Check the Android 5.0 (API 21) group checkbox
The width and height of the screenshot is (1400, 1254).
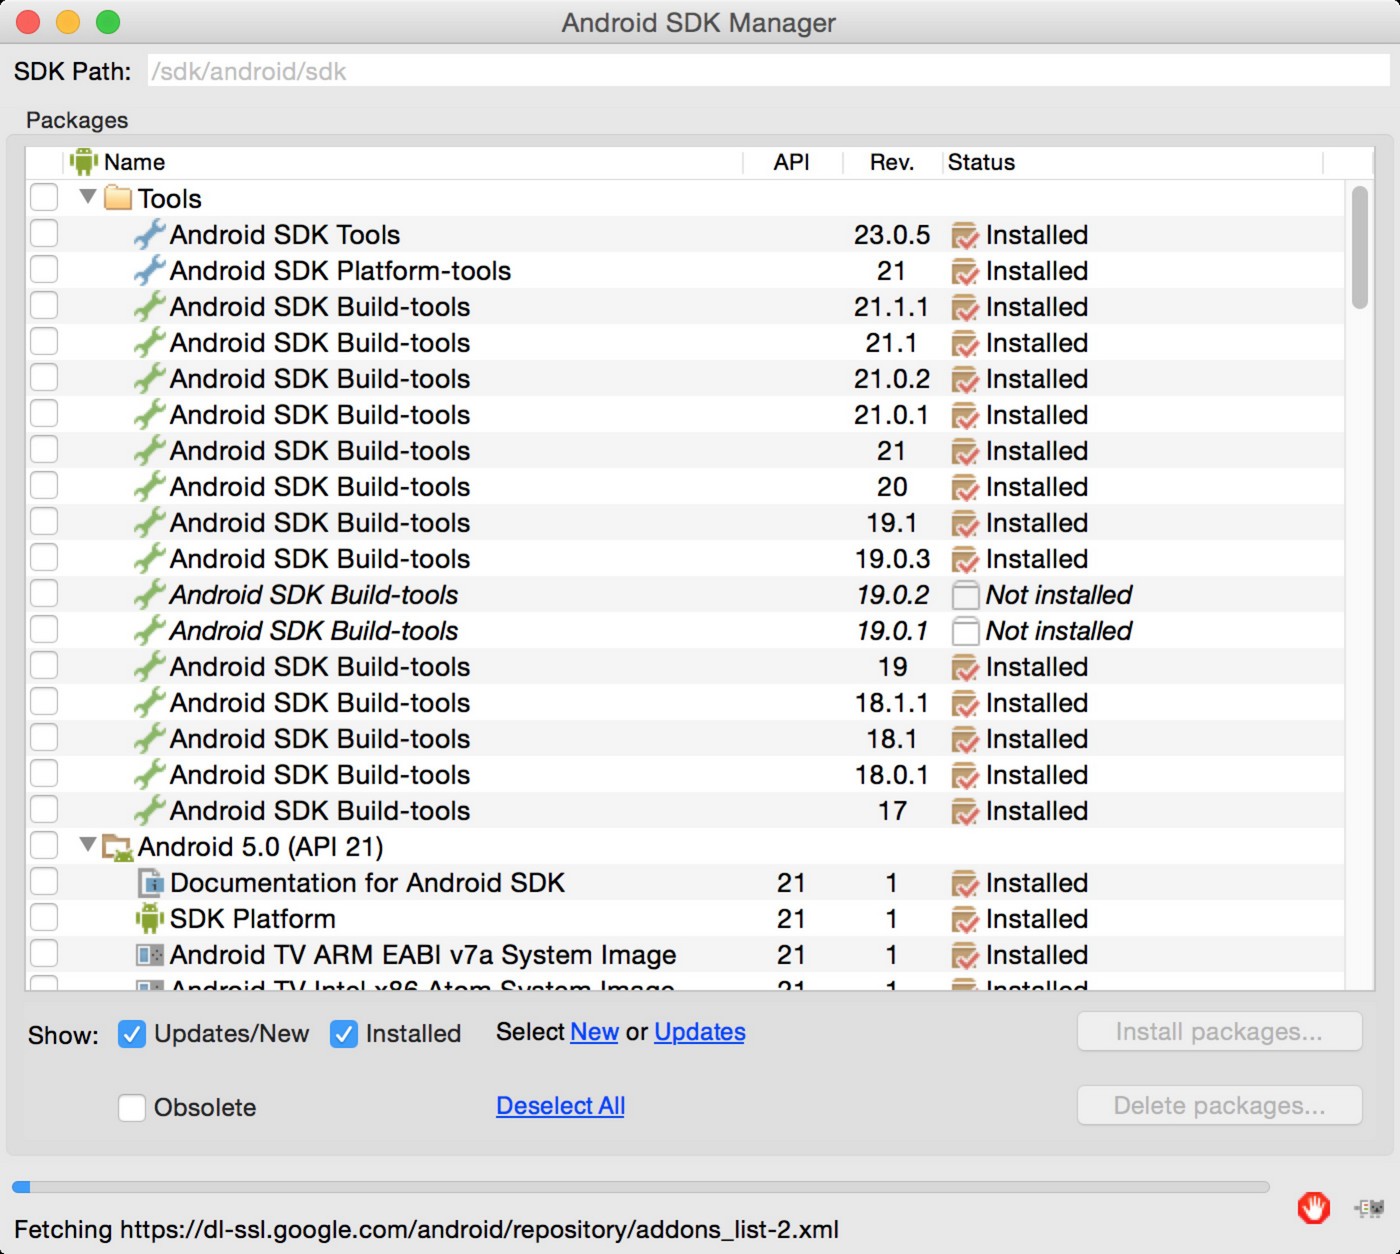tap(44, 845)
